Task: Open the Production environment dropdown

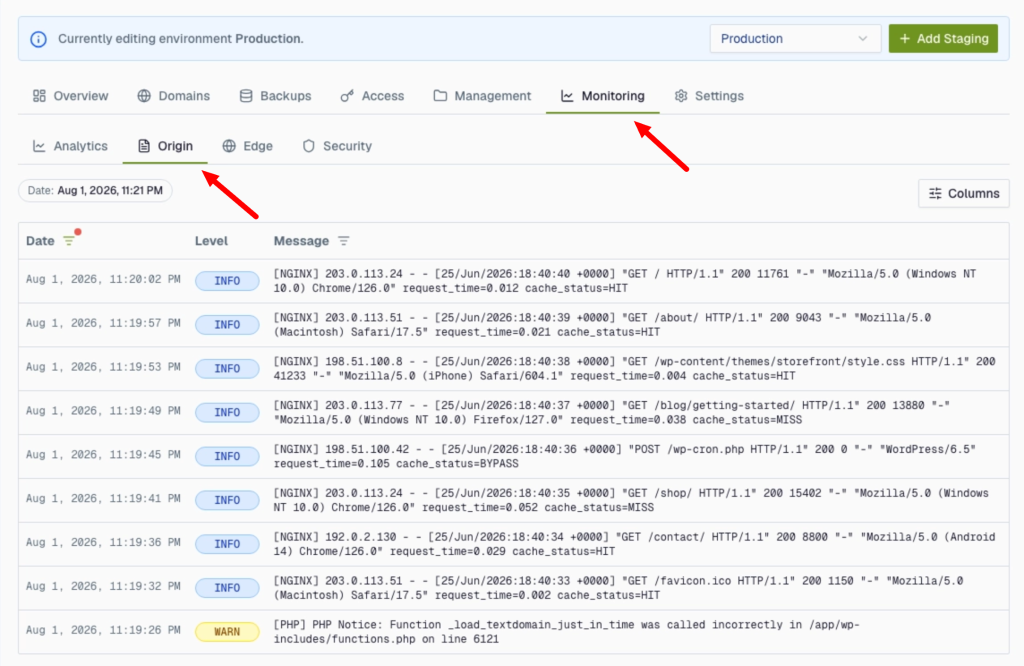Action: coord(795,39)
